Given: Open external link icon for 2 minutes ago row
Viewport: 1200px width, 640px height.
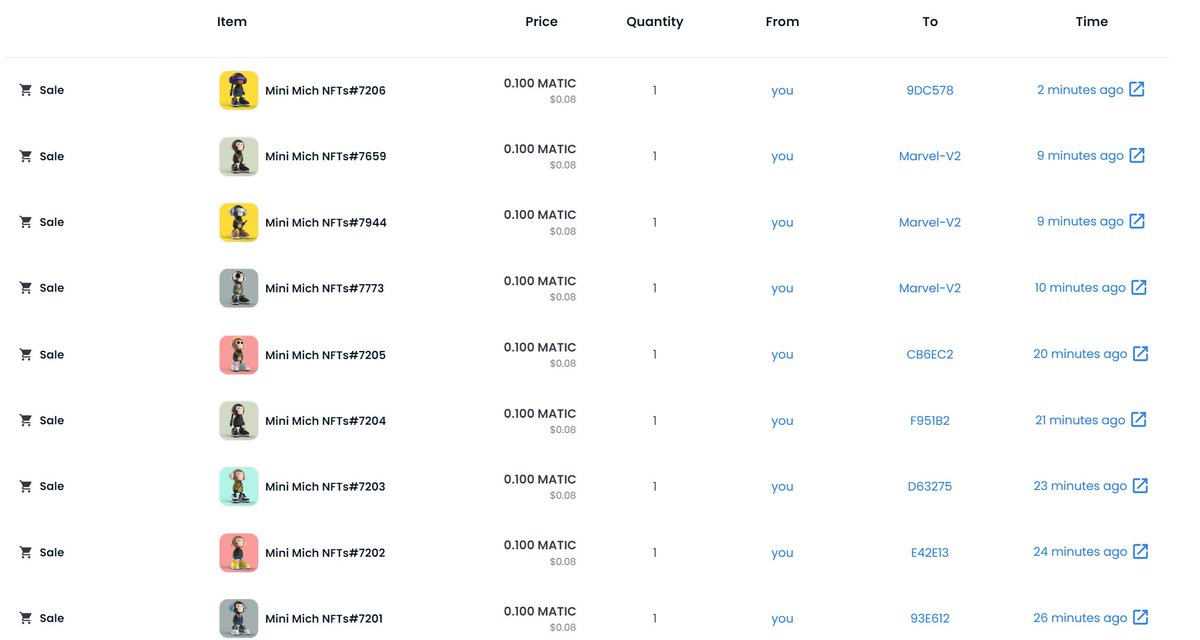Looking at the screenshot, I should [x=1137, y=89].
